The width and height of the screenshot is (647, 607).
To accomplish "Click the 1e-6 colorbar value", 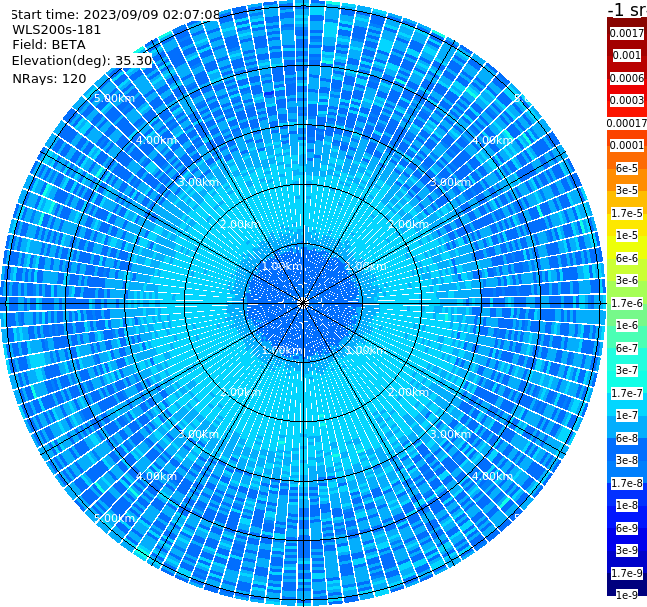I will click(627, 325).
